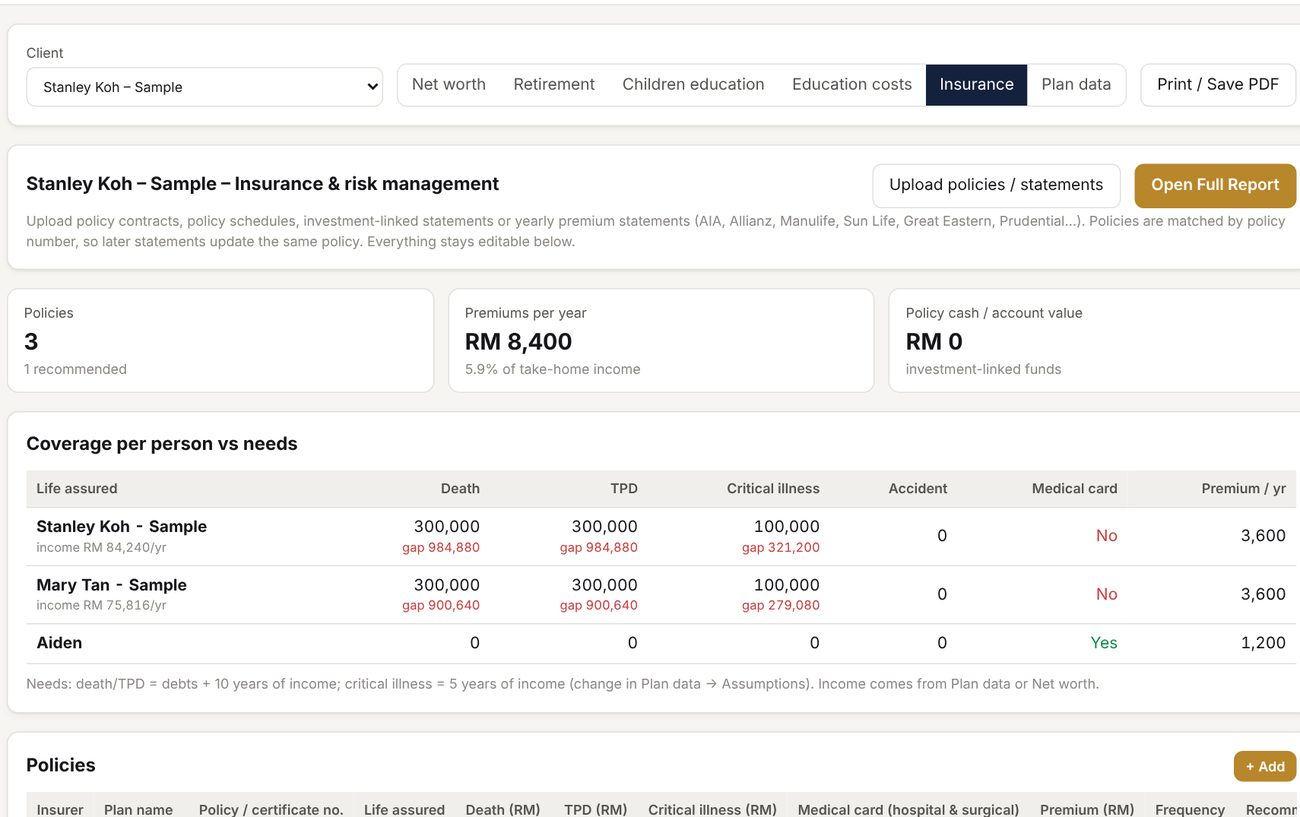Click the Life assured column header in coverage table
The width and height of the screenshot is (1300, 817).
[x=77, y=489]
